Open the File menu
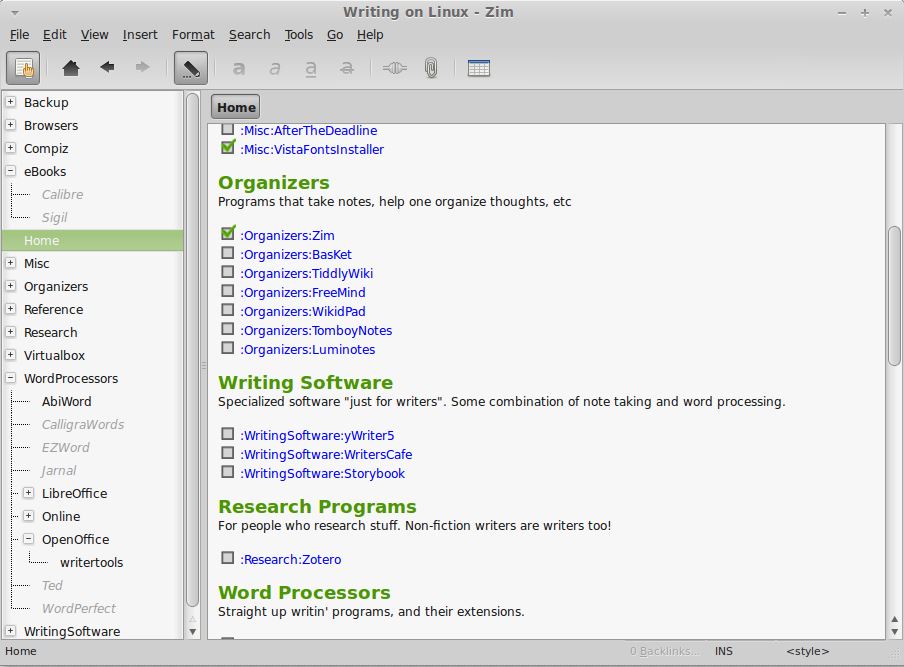904x667 pixels. click(20, 35)
